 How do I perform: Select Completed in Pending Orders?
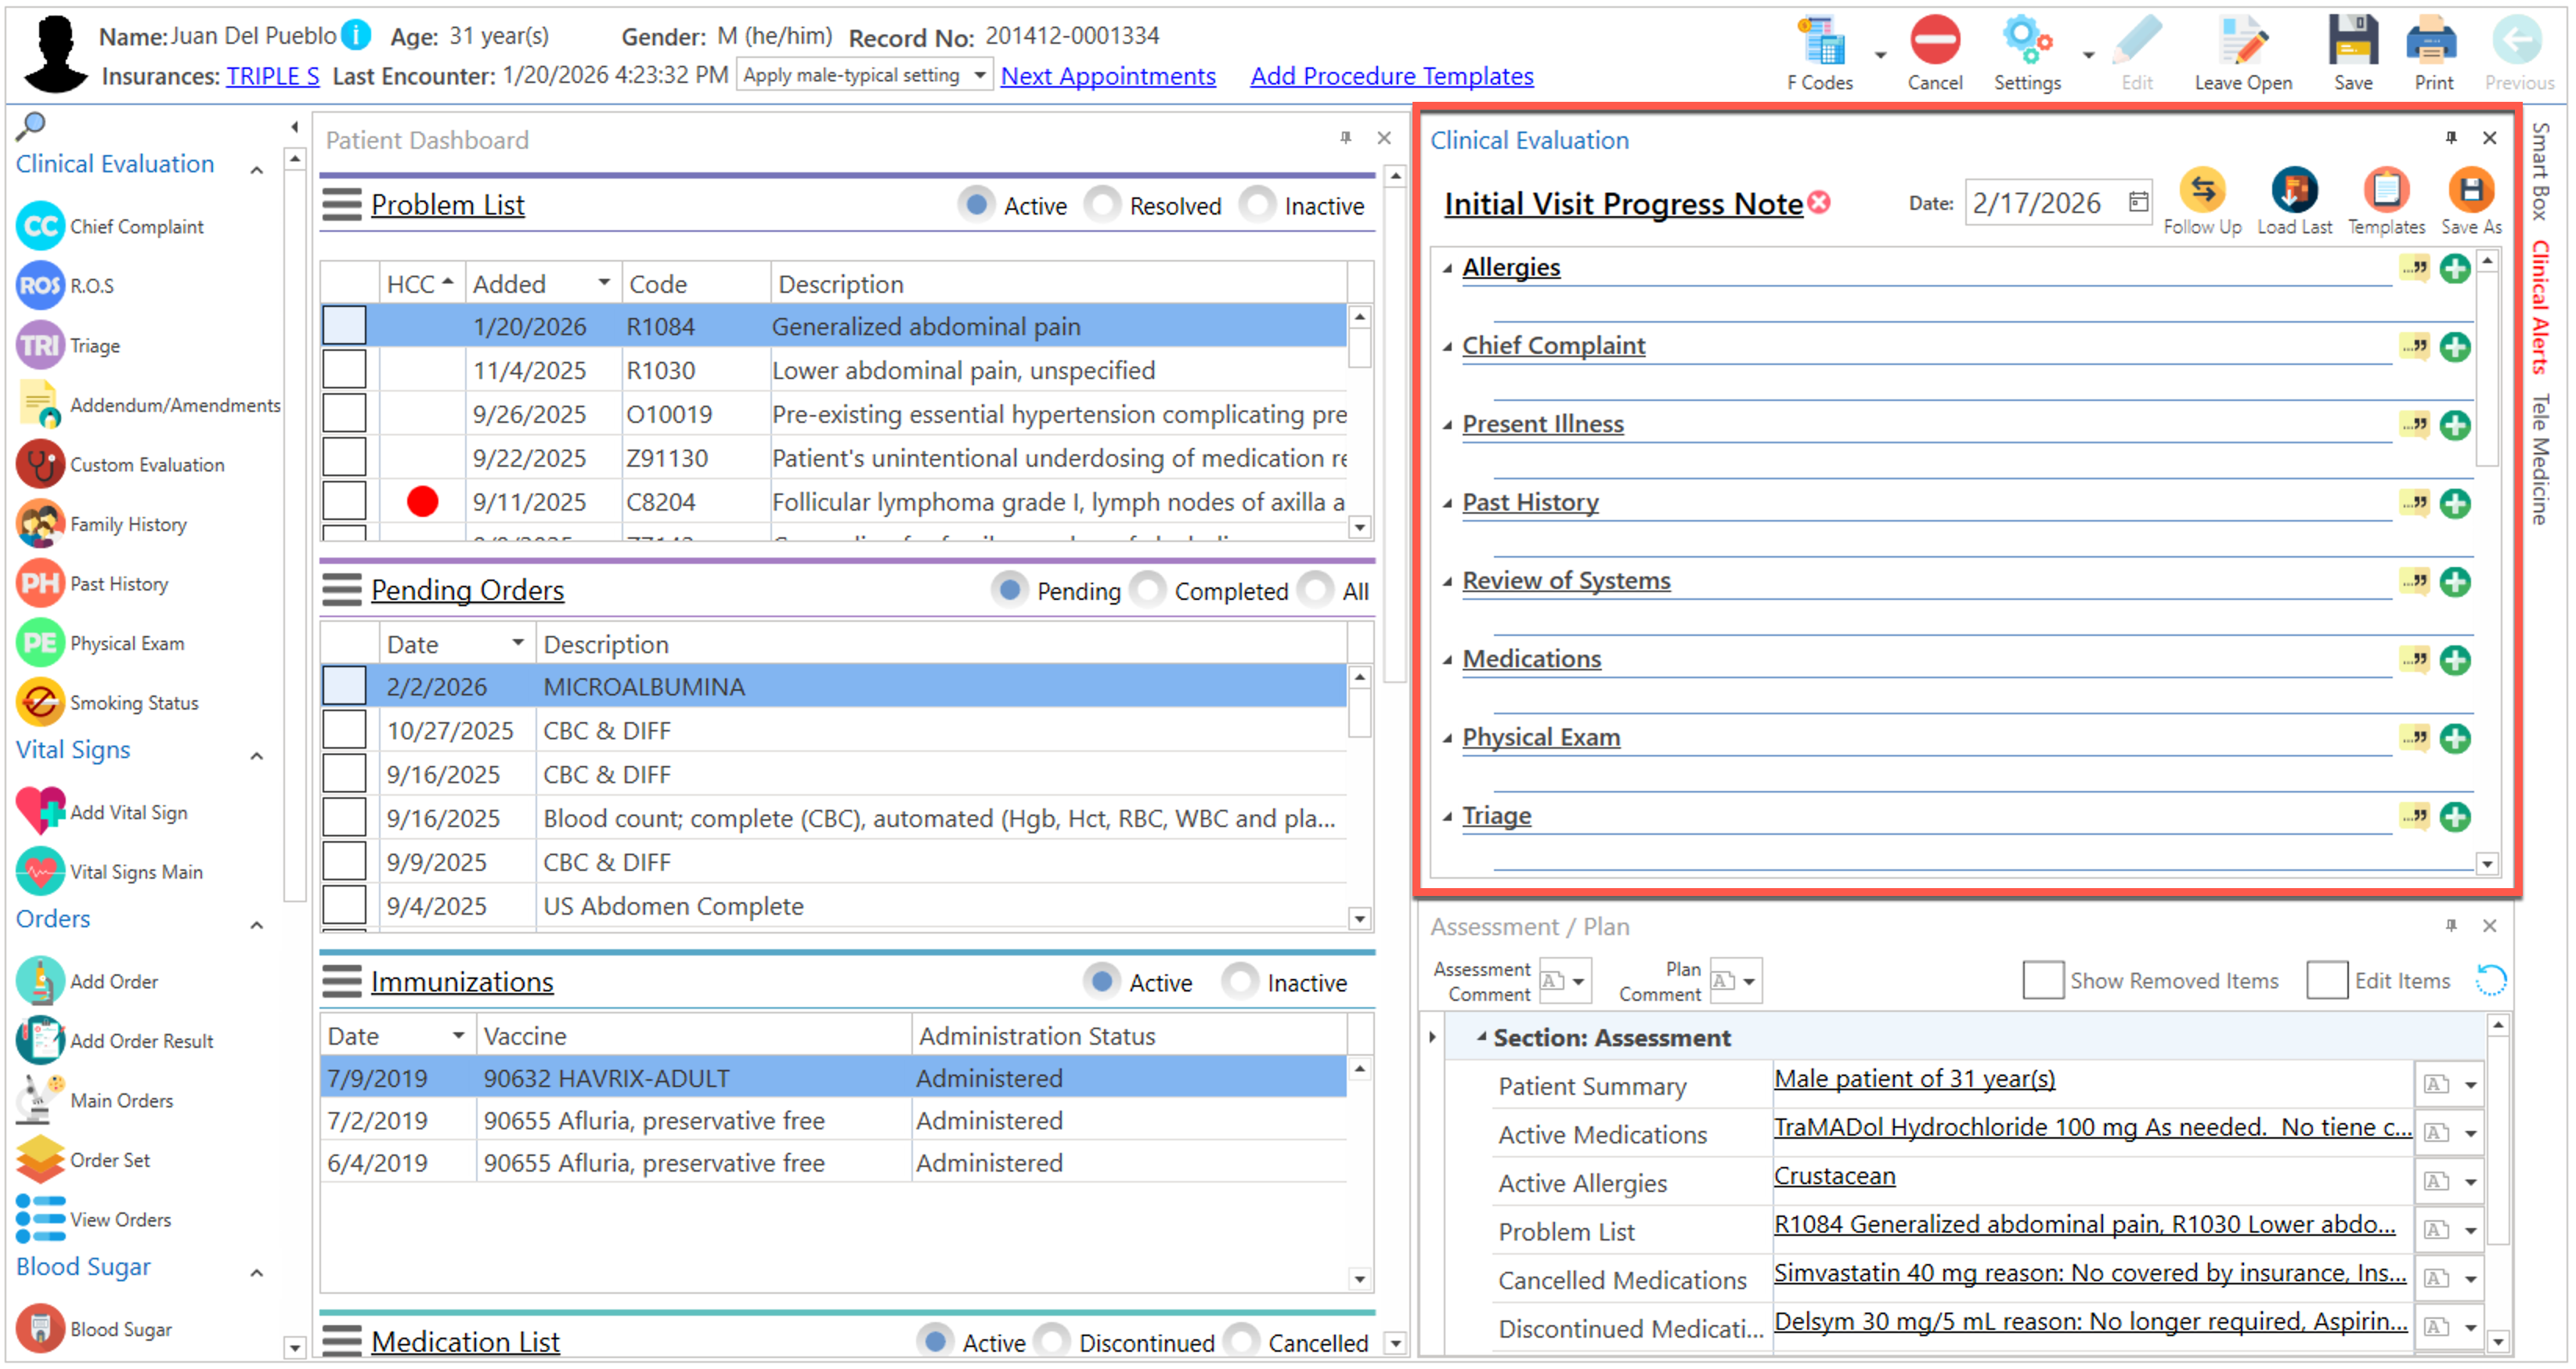1148,590
